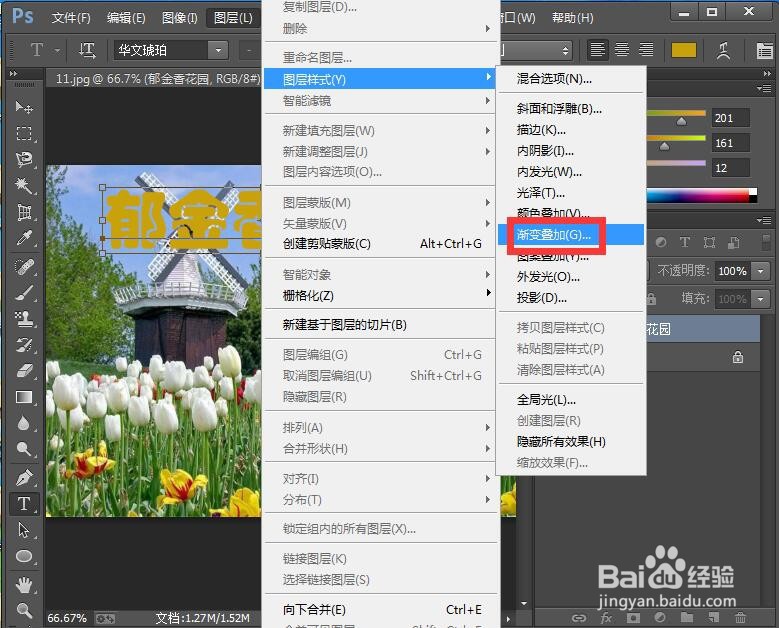Select the Pen tool
Viewport: 779px width, 628px height.
pyautogui.click(x=24, y=477)
